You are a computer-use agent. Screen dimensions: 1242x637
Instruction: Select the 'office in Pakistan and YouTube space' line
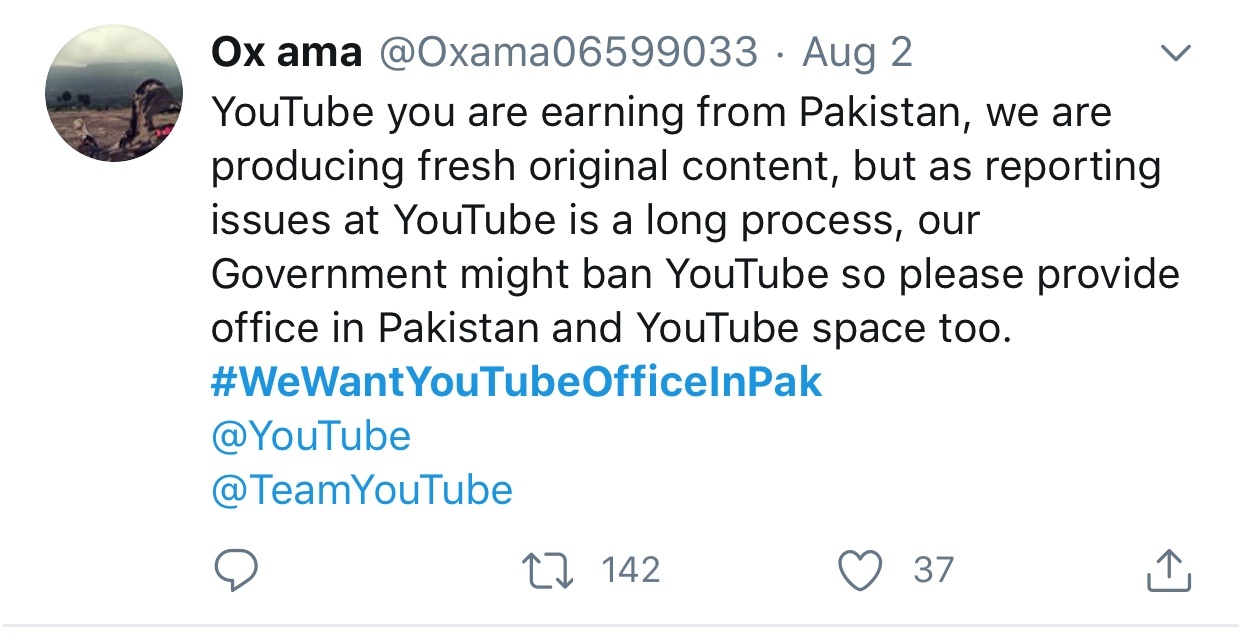tap(611, 328)
